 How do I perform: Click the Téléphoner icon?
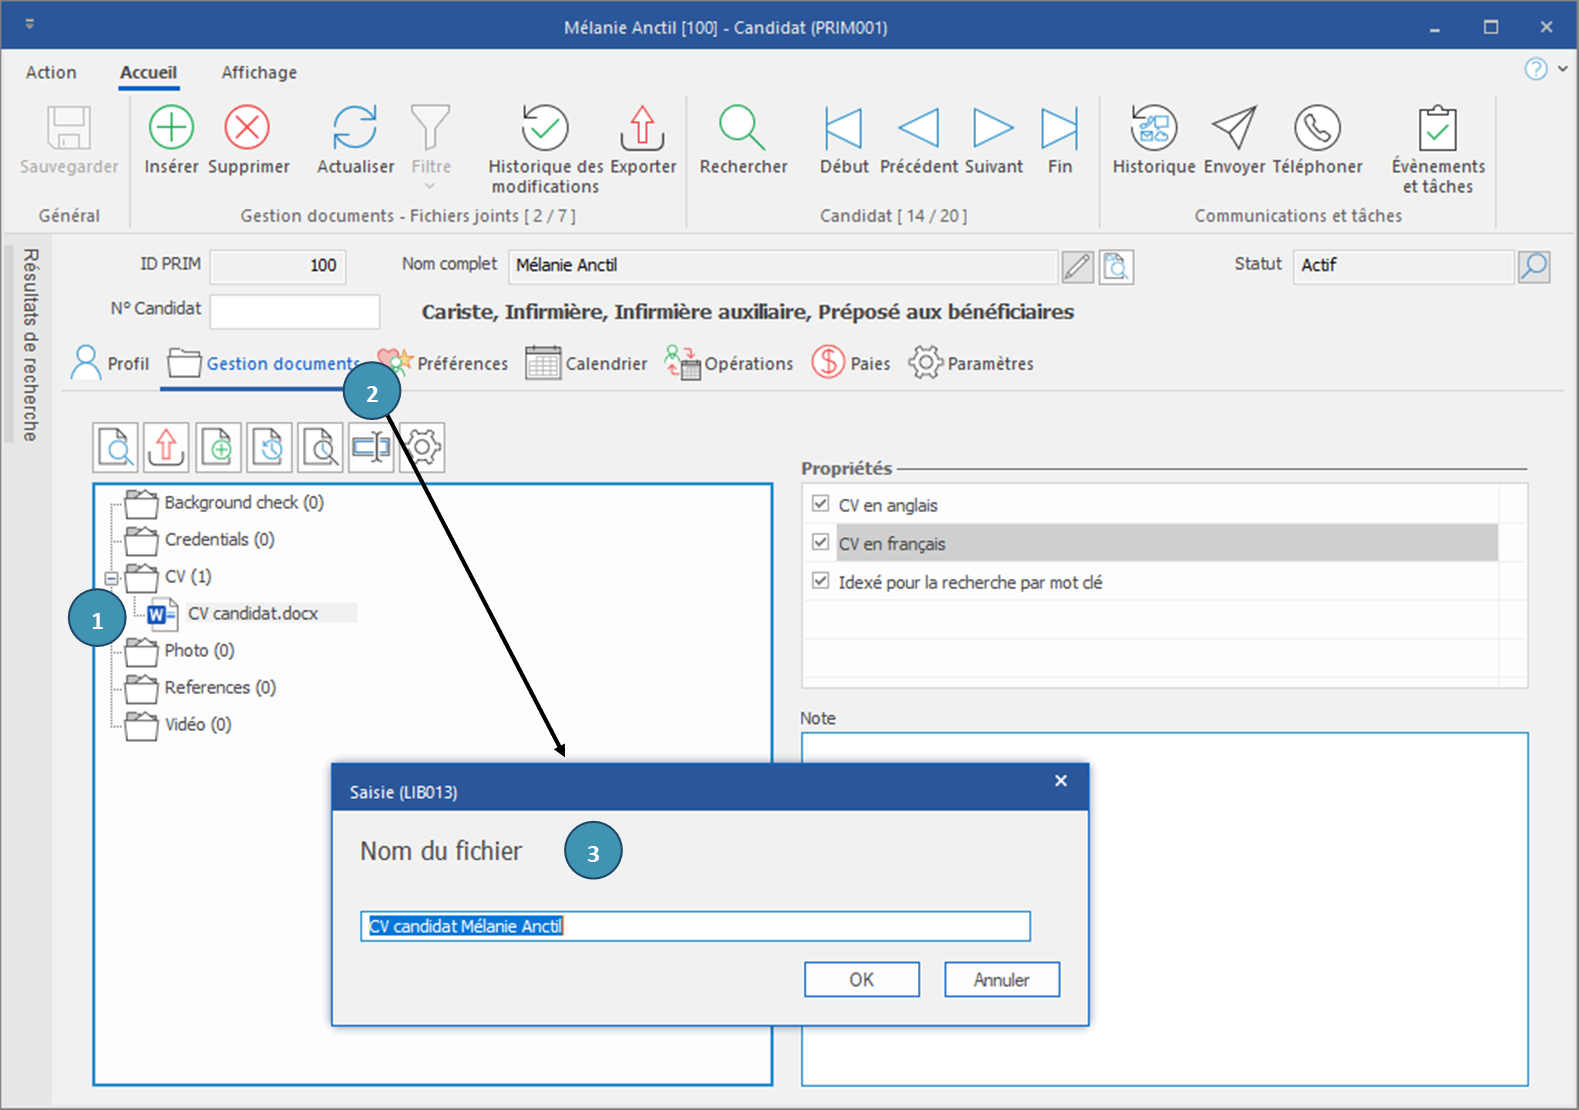coord(1317,129)
